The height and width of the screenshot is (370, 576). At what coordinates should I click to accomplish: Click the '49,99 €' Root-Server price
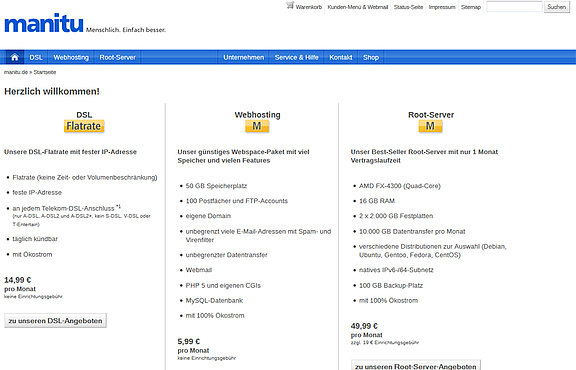364,326
